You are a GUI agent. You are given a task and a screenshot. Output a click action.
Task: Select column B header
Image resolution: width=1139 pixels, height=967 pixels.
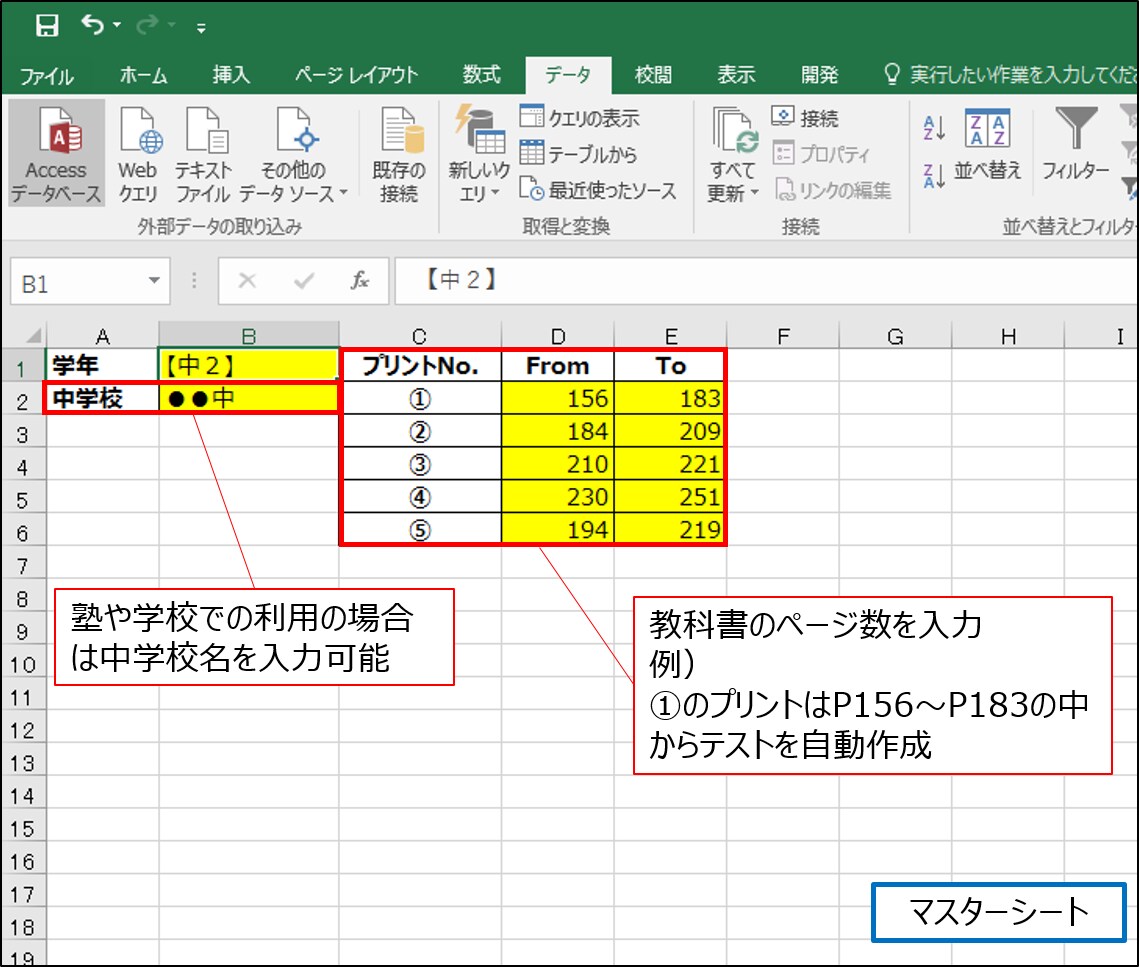pyautogui.click(x=248, y=336)
